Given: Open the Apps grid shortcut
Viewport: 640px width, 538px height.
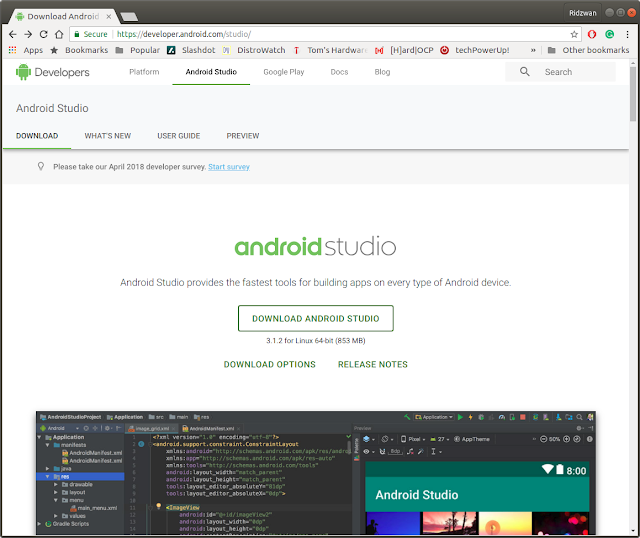Looking at the screenshot, I should (x=25, y=50).
